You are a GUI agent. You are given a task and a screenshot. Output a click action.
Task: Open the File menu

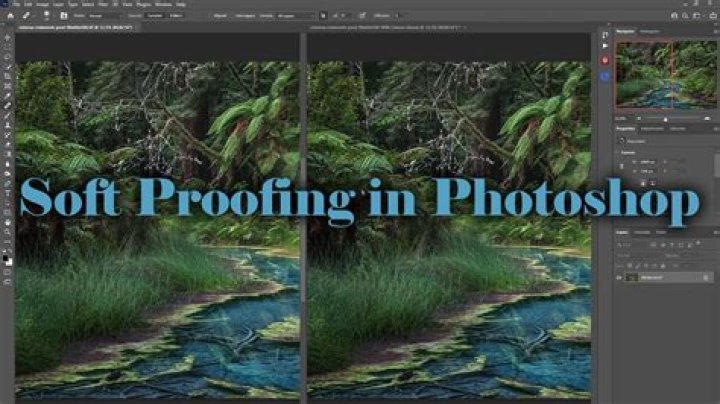click(x=16, y=4)
